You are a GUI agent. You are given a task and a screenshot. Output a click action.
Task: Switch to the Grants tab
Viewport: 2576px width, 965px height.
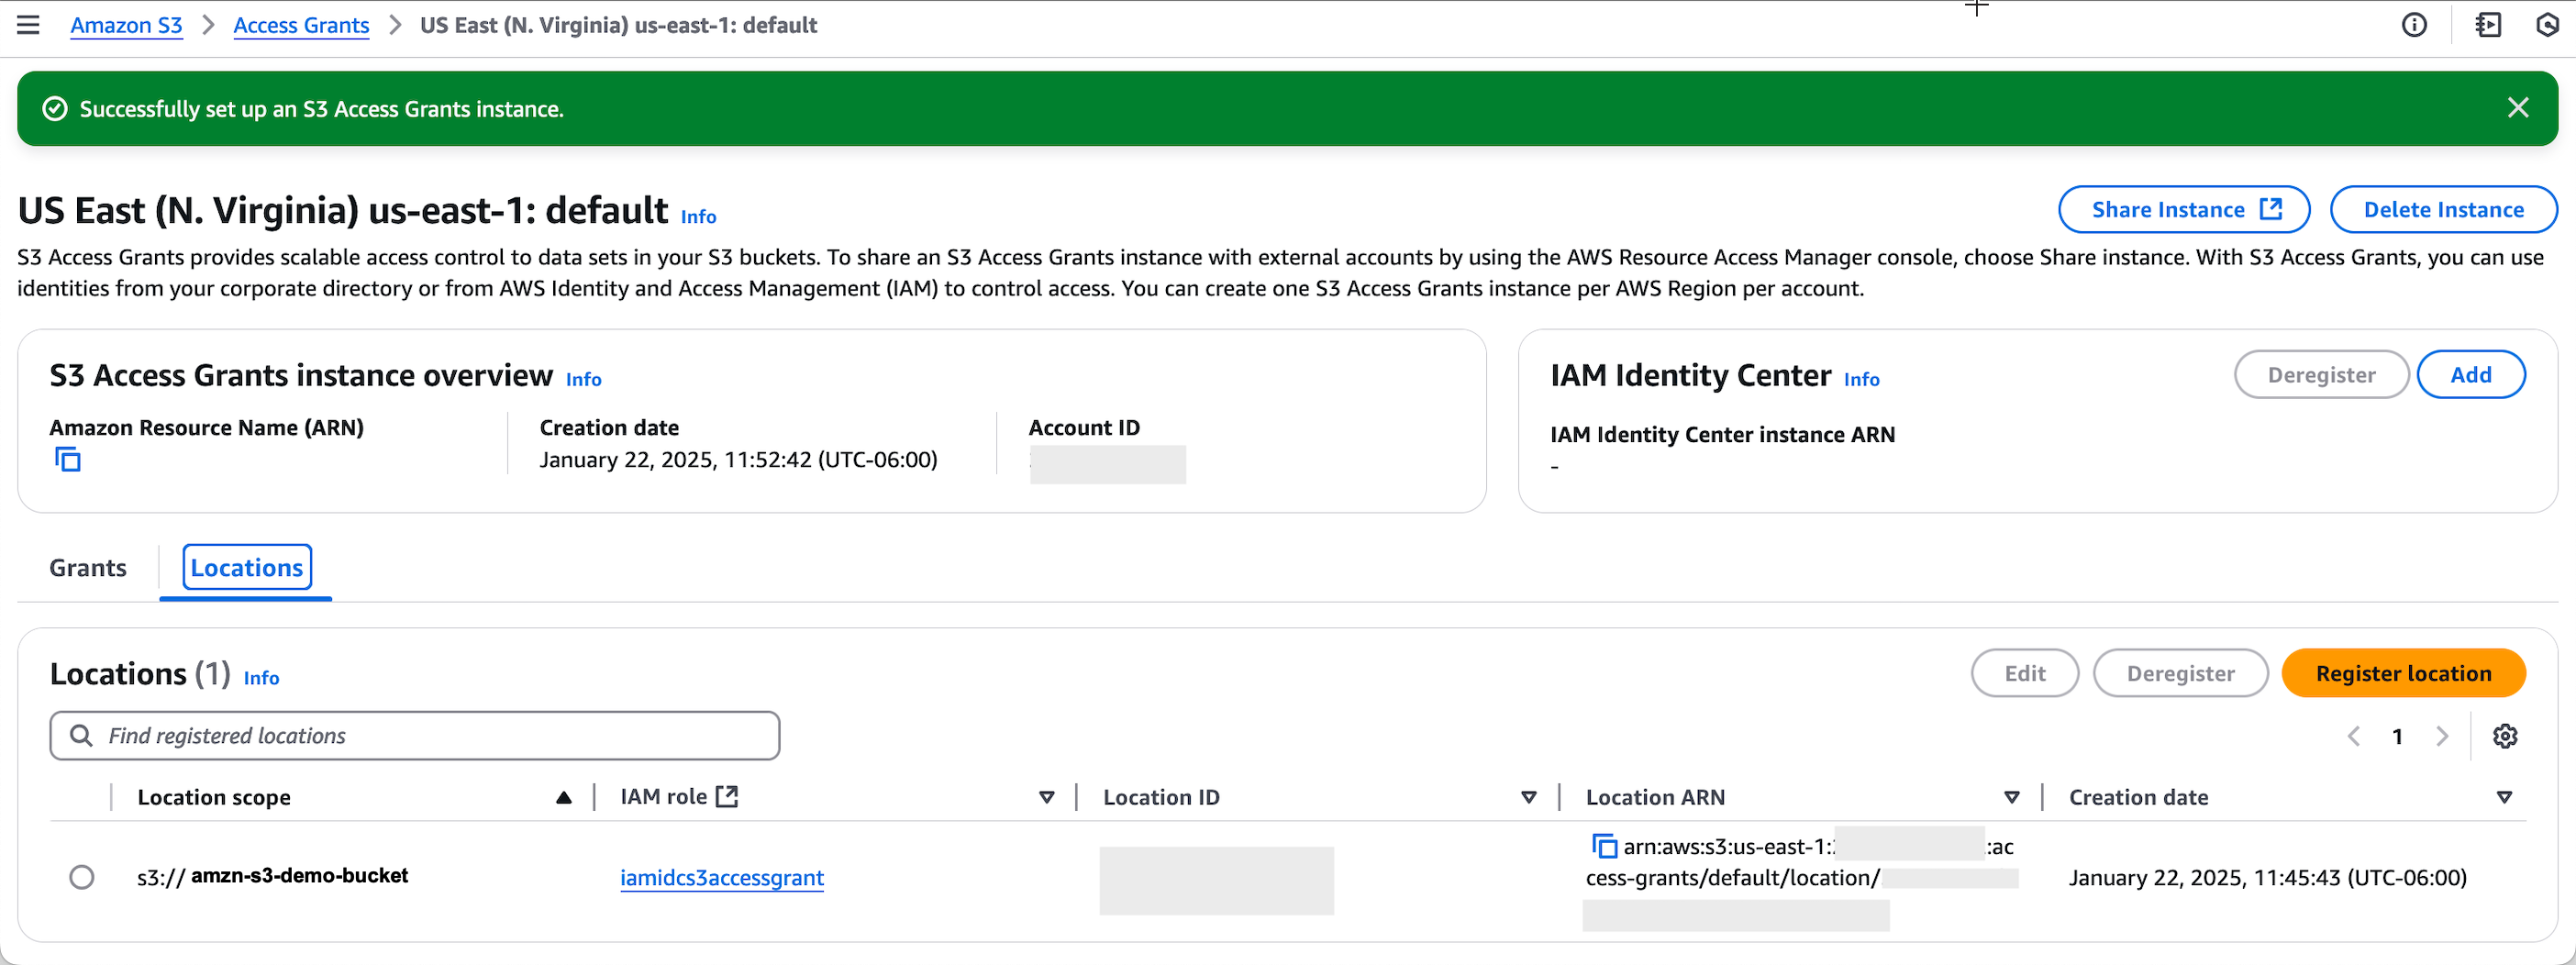pyautogui.click(x=88, y=568)
